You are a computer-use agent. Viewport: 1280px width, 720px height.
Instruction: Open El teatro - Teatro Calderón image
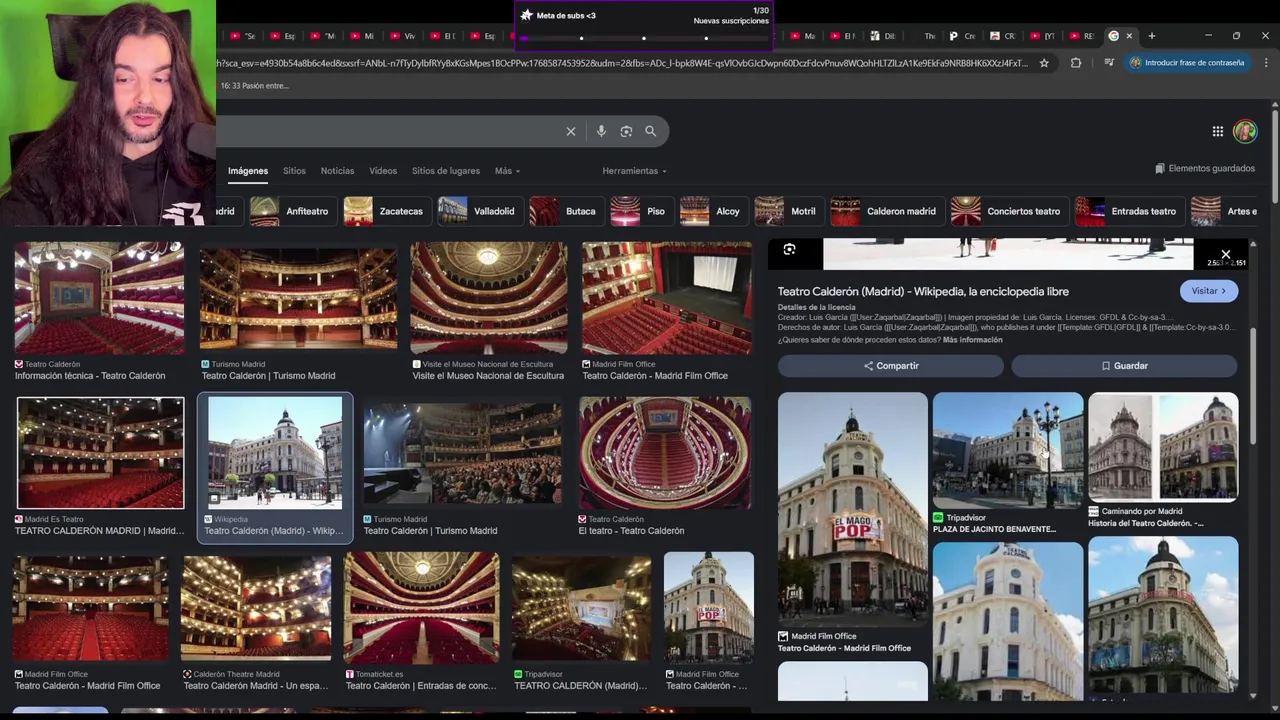point(665,453)
